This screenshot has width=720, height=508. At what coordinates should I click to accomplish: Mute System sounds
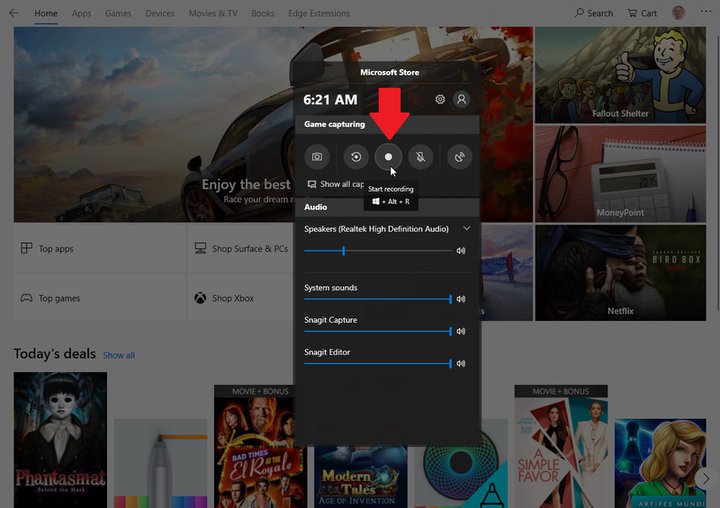pos(461,299)
